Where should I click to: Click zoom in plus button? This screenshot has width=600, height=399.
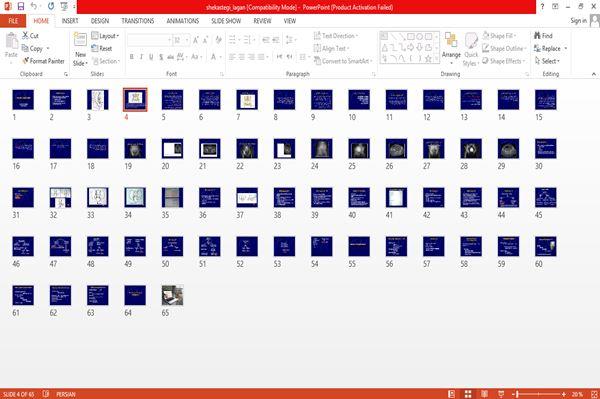[564, 394]
